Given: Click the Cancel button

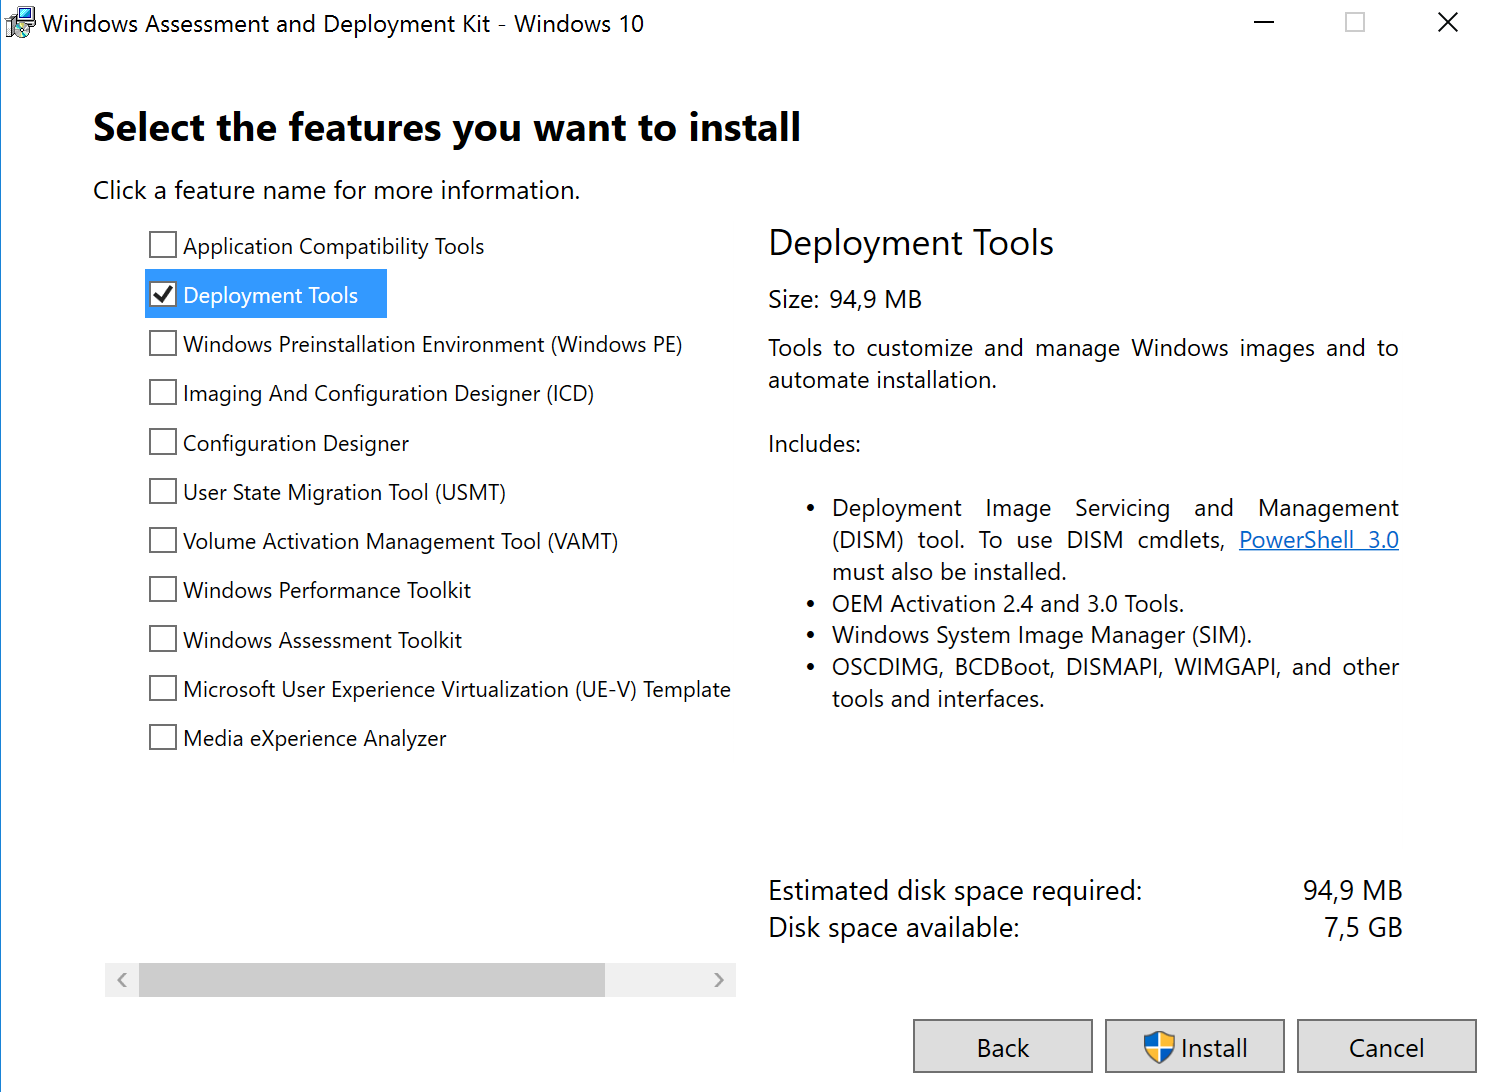Looking at the screenshot, I should (x=1387, y=1046).
